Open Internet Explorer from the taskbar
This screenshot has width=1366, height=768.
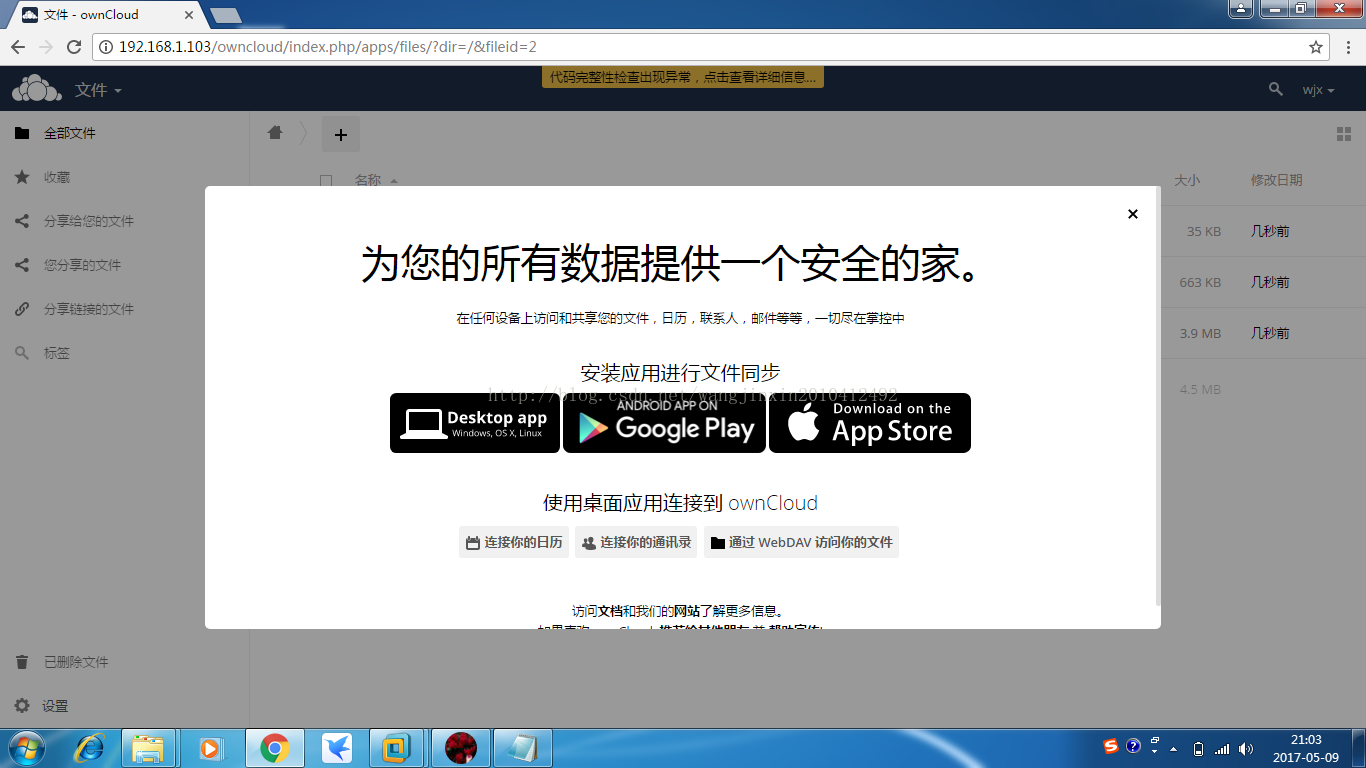click(91, 747)
